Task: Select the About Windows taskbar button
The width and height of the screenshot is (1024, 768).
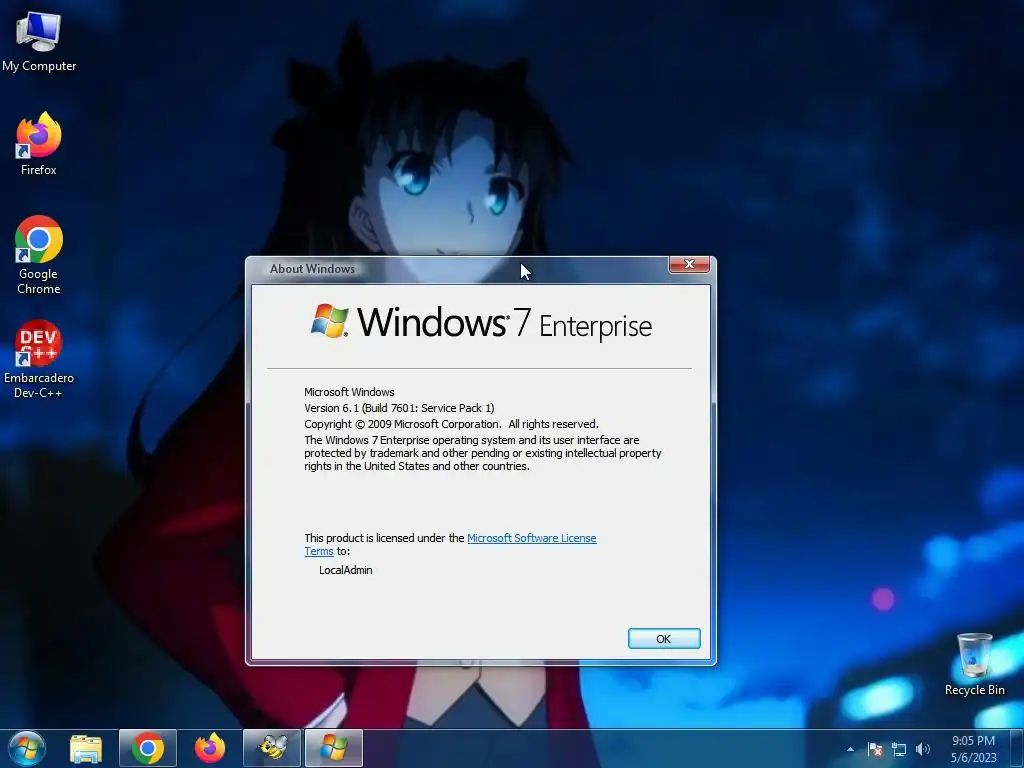Action: (334, 748)
